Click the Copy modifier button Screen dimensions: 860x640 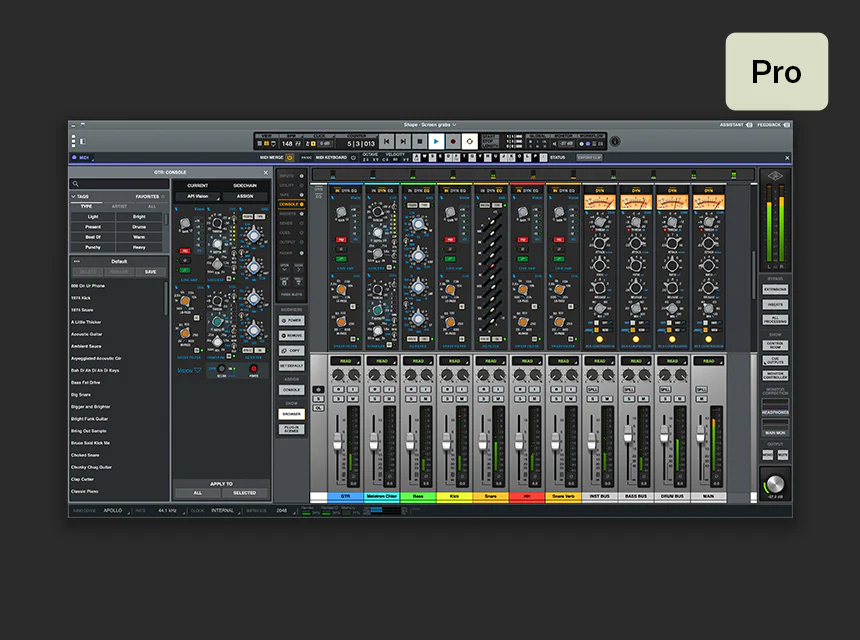[x=292, y=350]
